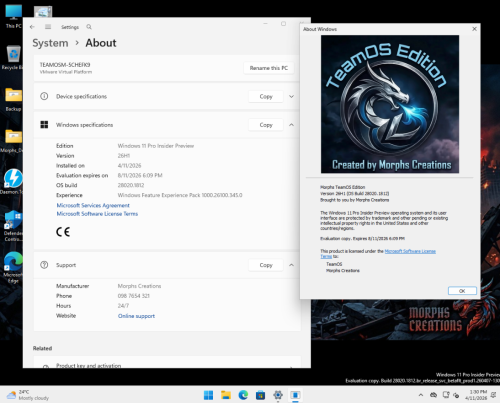Screen dimensions: 500x403
Task: Open the Settings navigation hamburger menu
Action: 48,27
